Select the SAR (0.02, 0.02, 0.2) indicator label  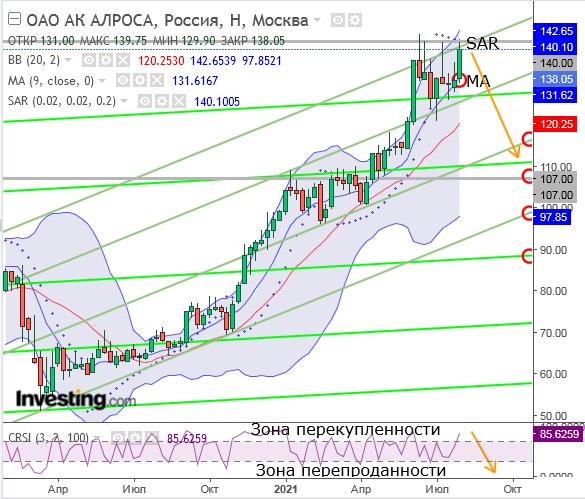62,101
